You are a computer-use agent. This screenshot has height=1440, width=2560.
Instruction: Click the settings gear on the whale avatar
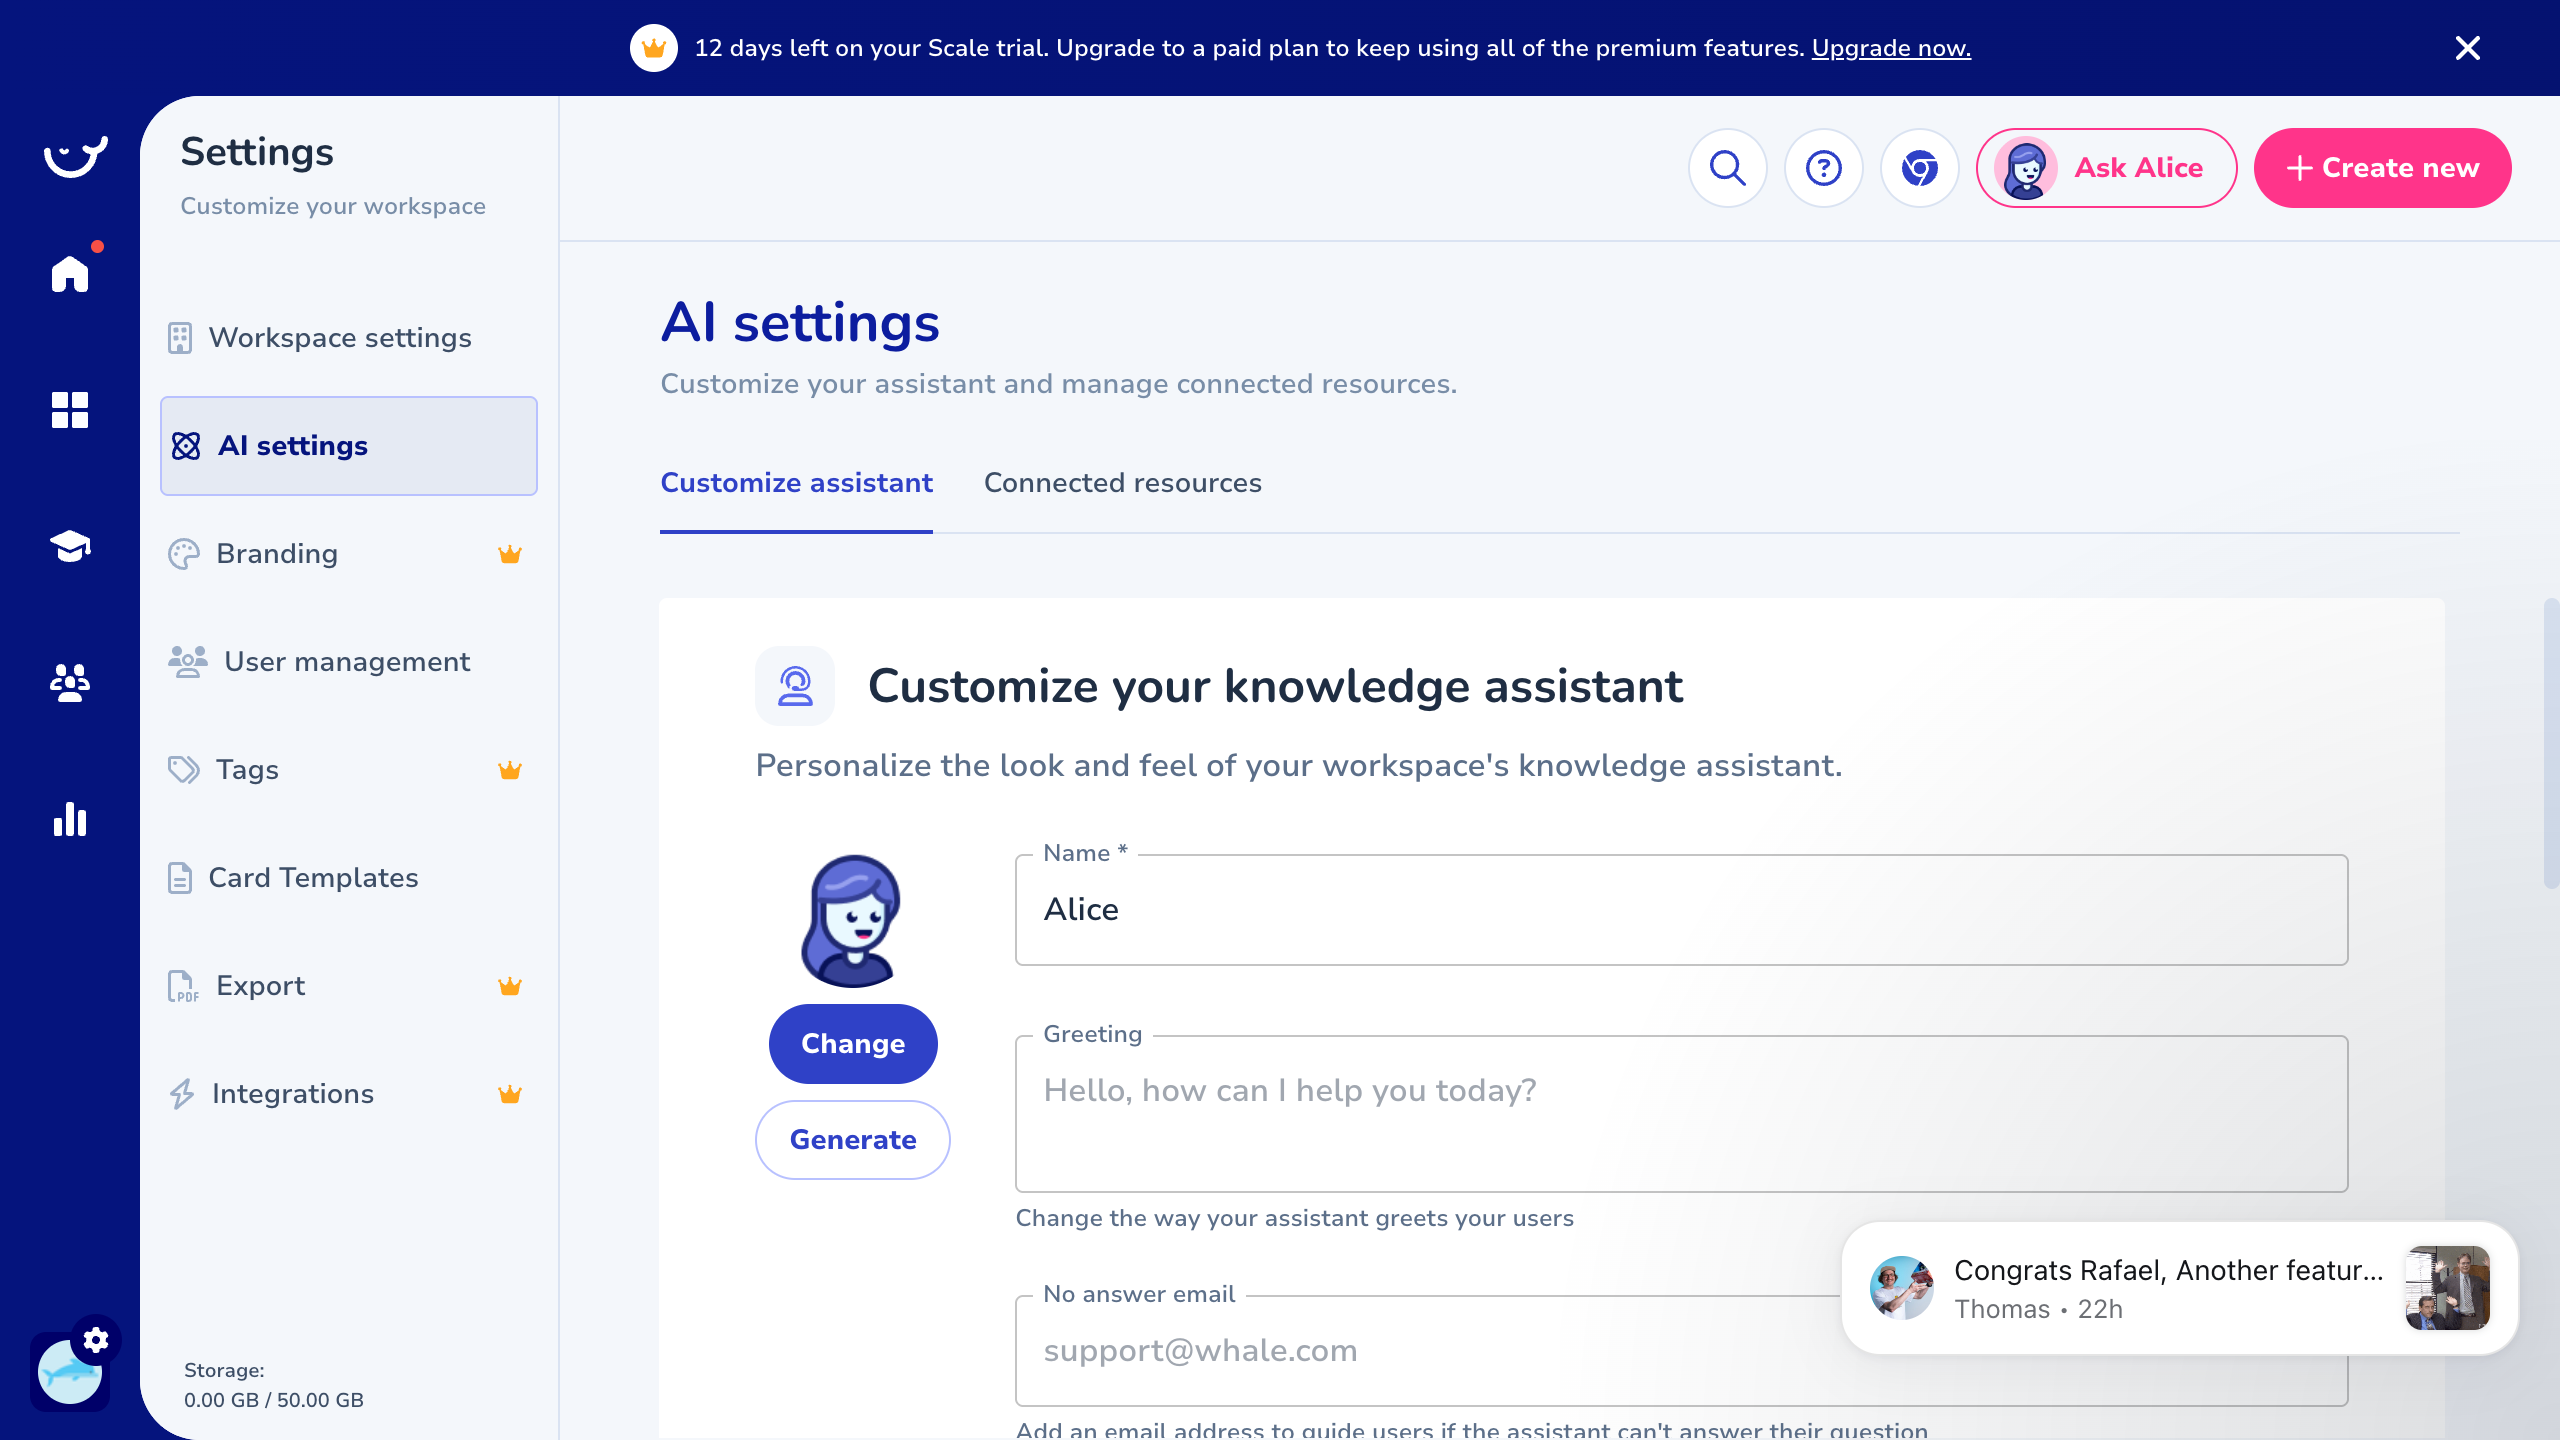(97, 1340)
